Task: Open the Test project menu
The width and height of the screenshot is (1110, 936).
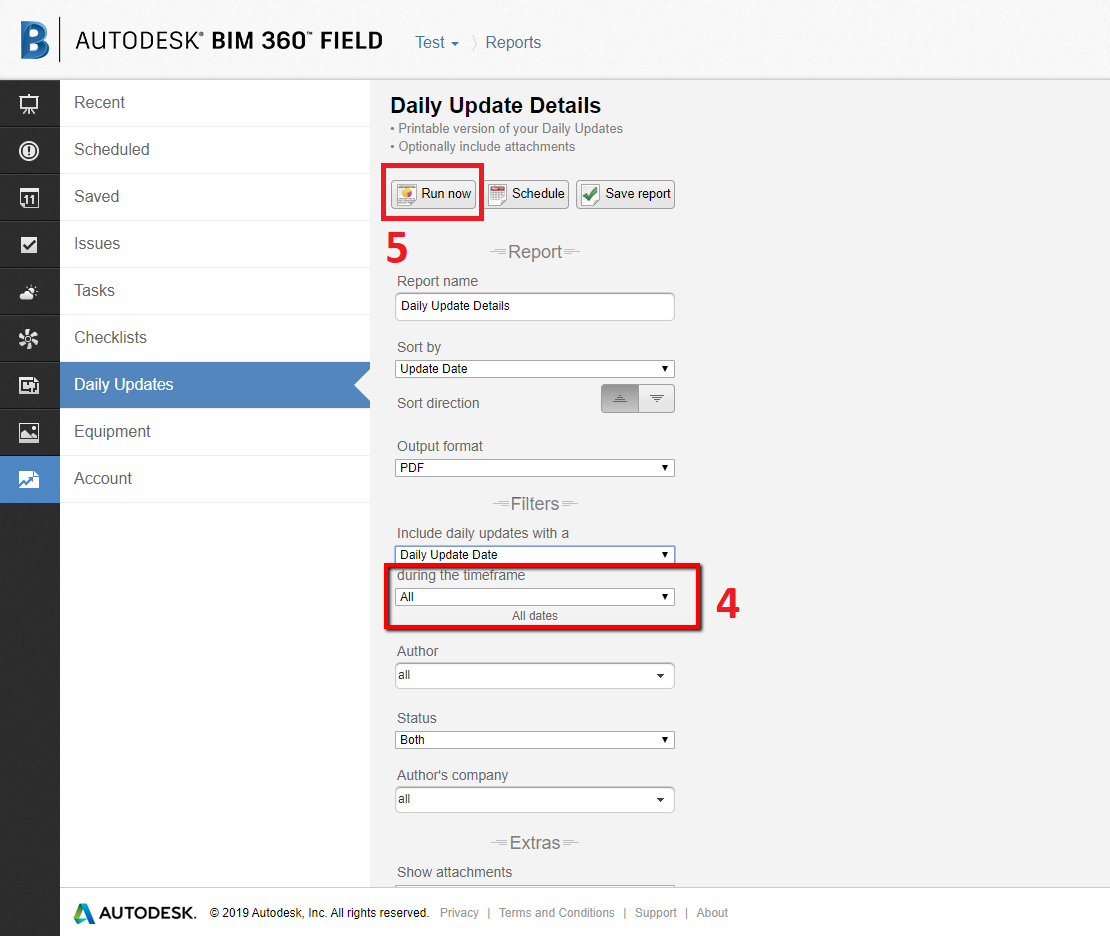Action: [436, 42]
